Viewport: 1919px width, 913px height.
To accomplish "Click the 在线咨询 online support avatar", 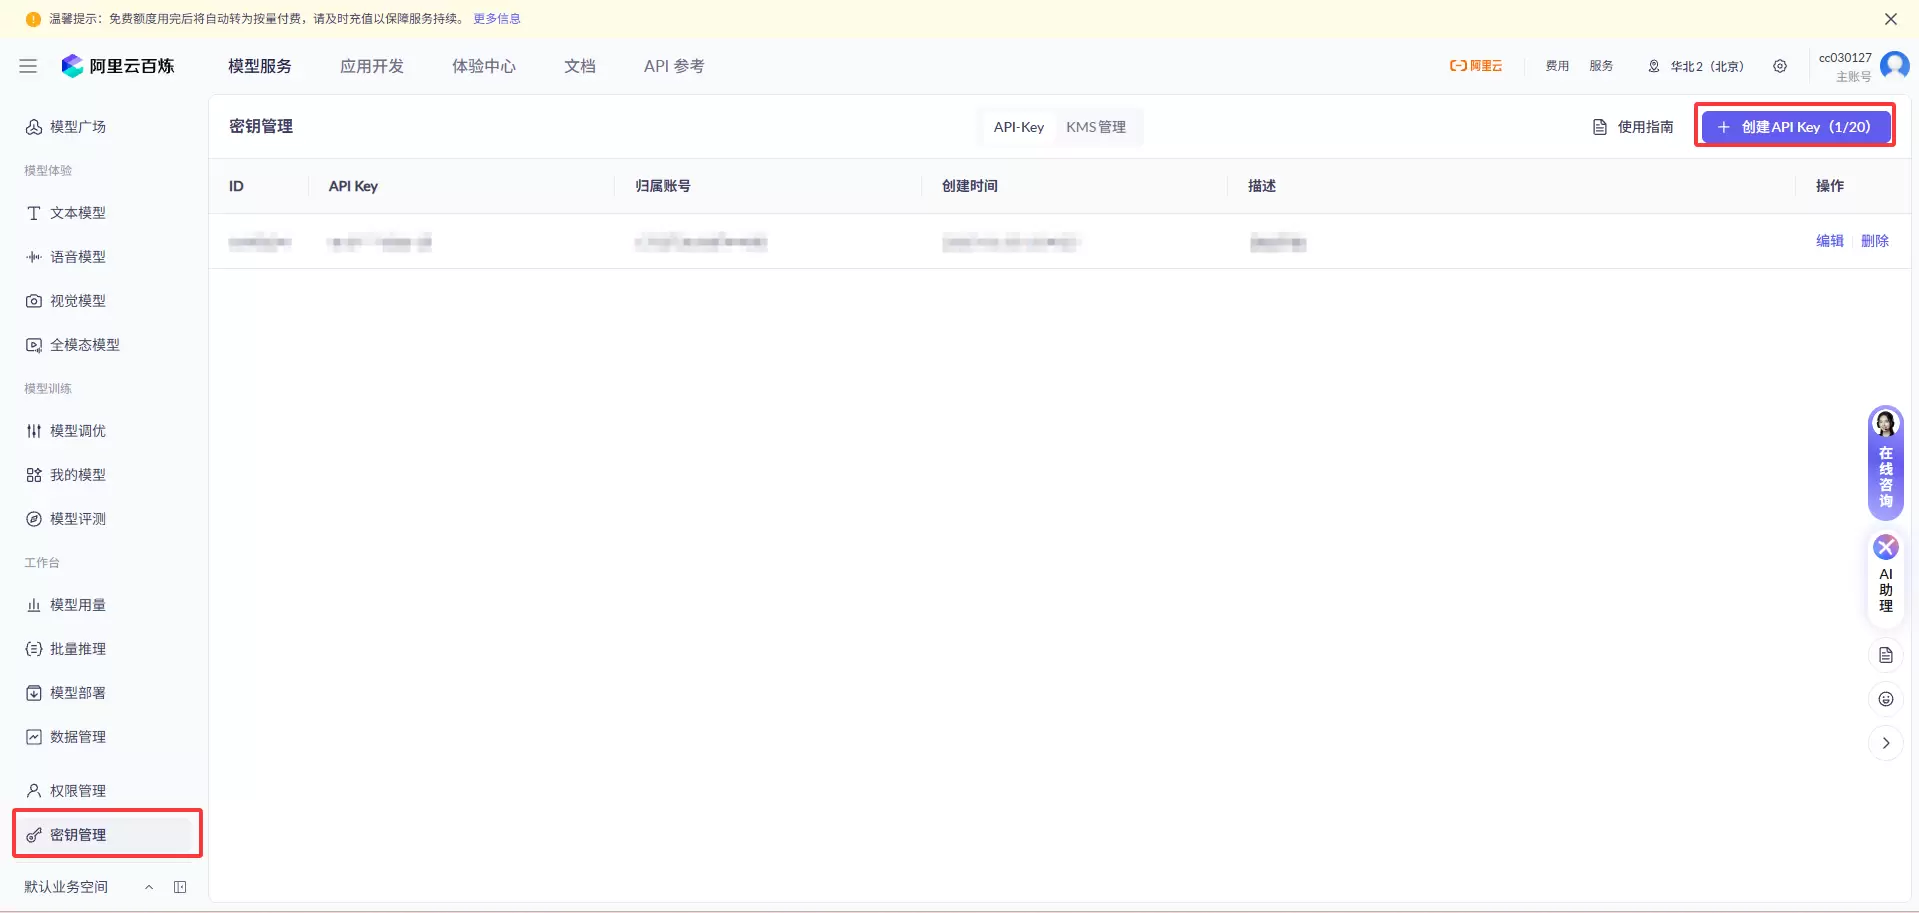I will (x=1885, y=424).
